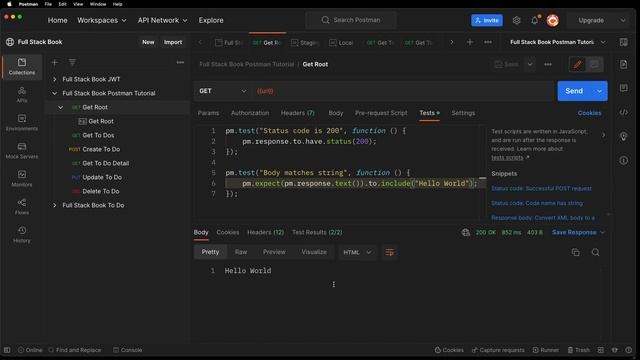The width and height of the screenshot is (640, 360).
Task: Open the Console from the status bar
Action: (x=128, y=350)
